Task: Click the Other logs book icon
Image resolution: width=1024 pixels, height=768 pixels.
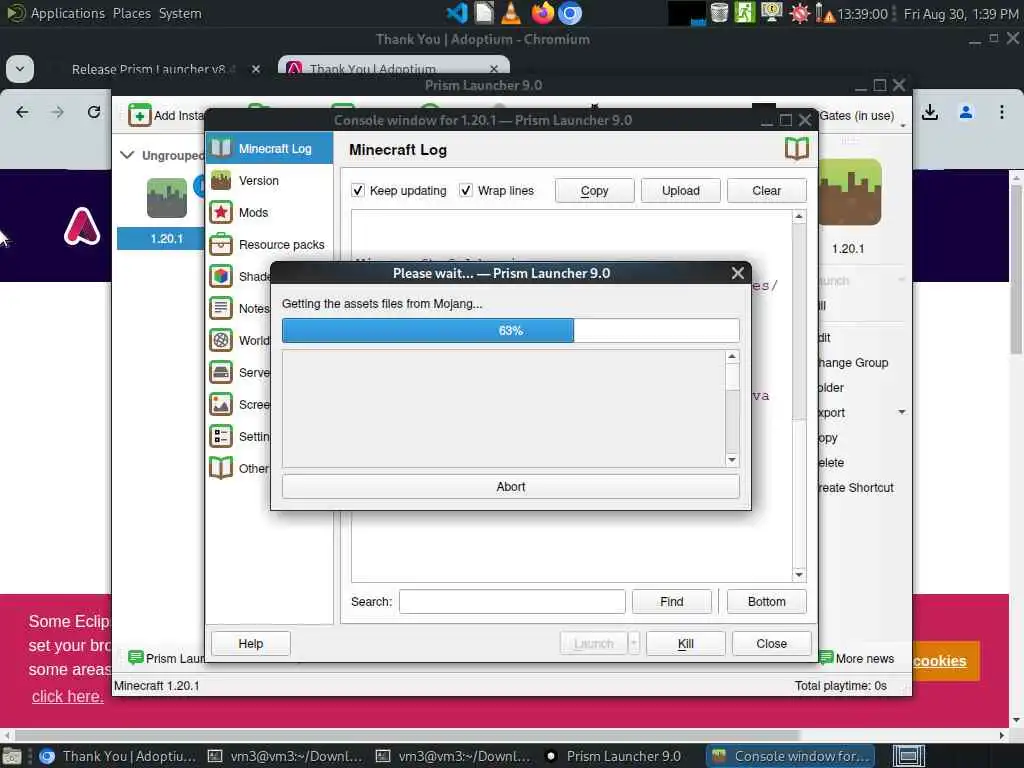Action: pos(221,468)
